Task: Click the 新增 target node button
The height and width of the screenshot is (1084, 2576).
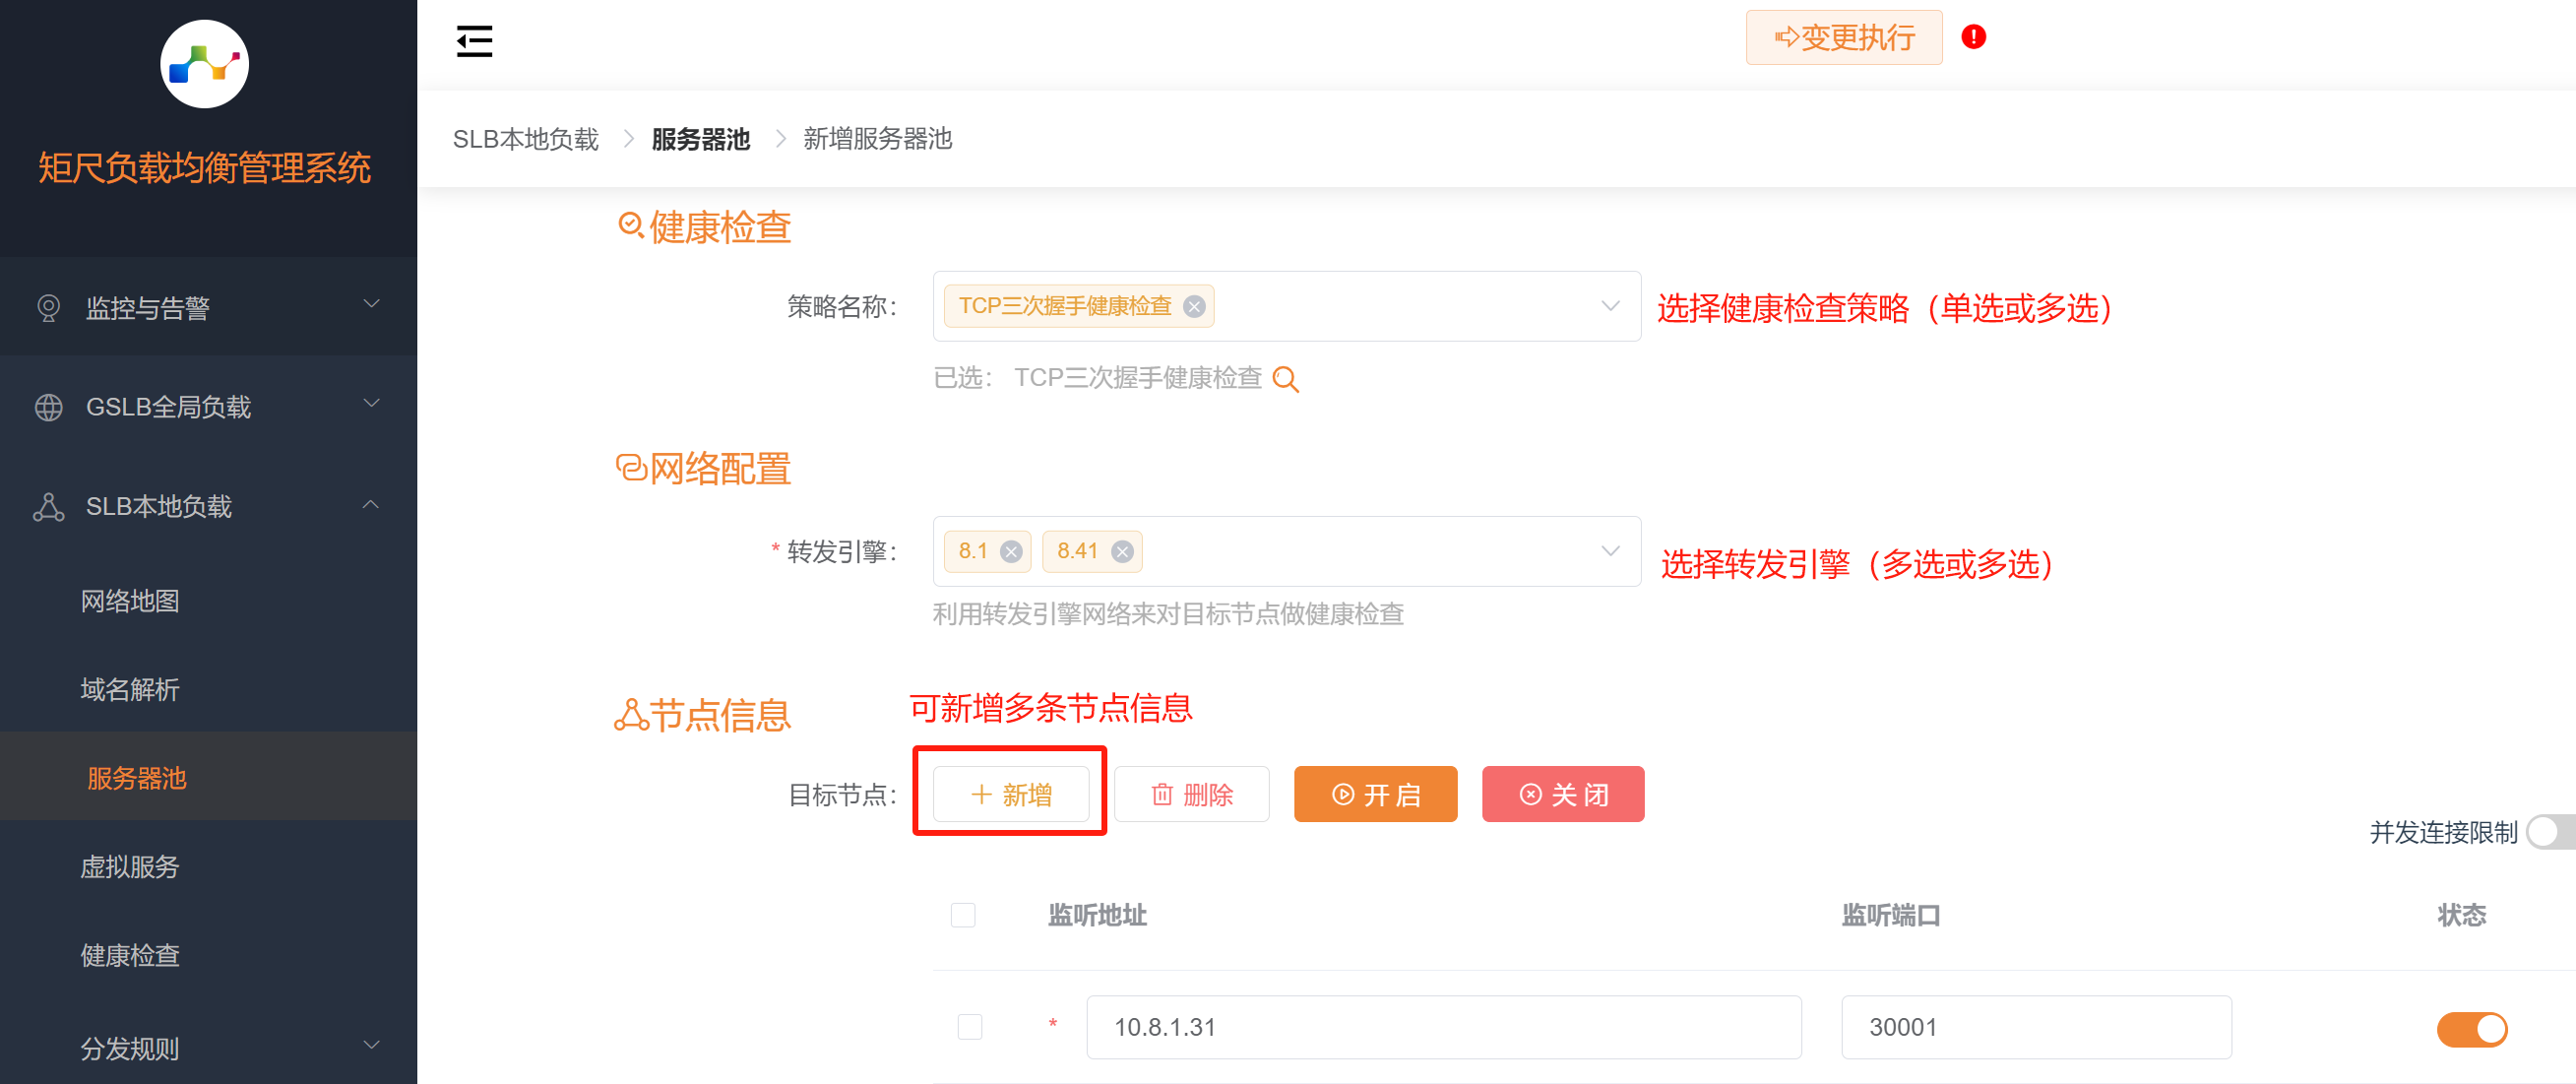Action: tap(1011, 795)
